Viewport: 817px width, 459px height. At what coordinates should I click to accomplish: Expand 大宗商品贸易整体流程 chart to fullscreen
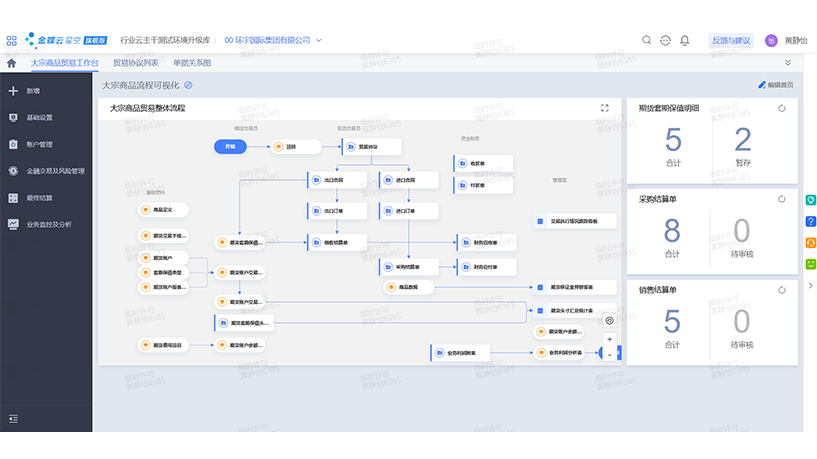click(x=605, y=108)
